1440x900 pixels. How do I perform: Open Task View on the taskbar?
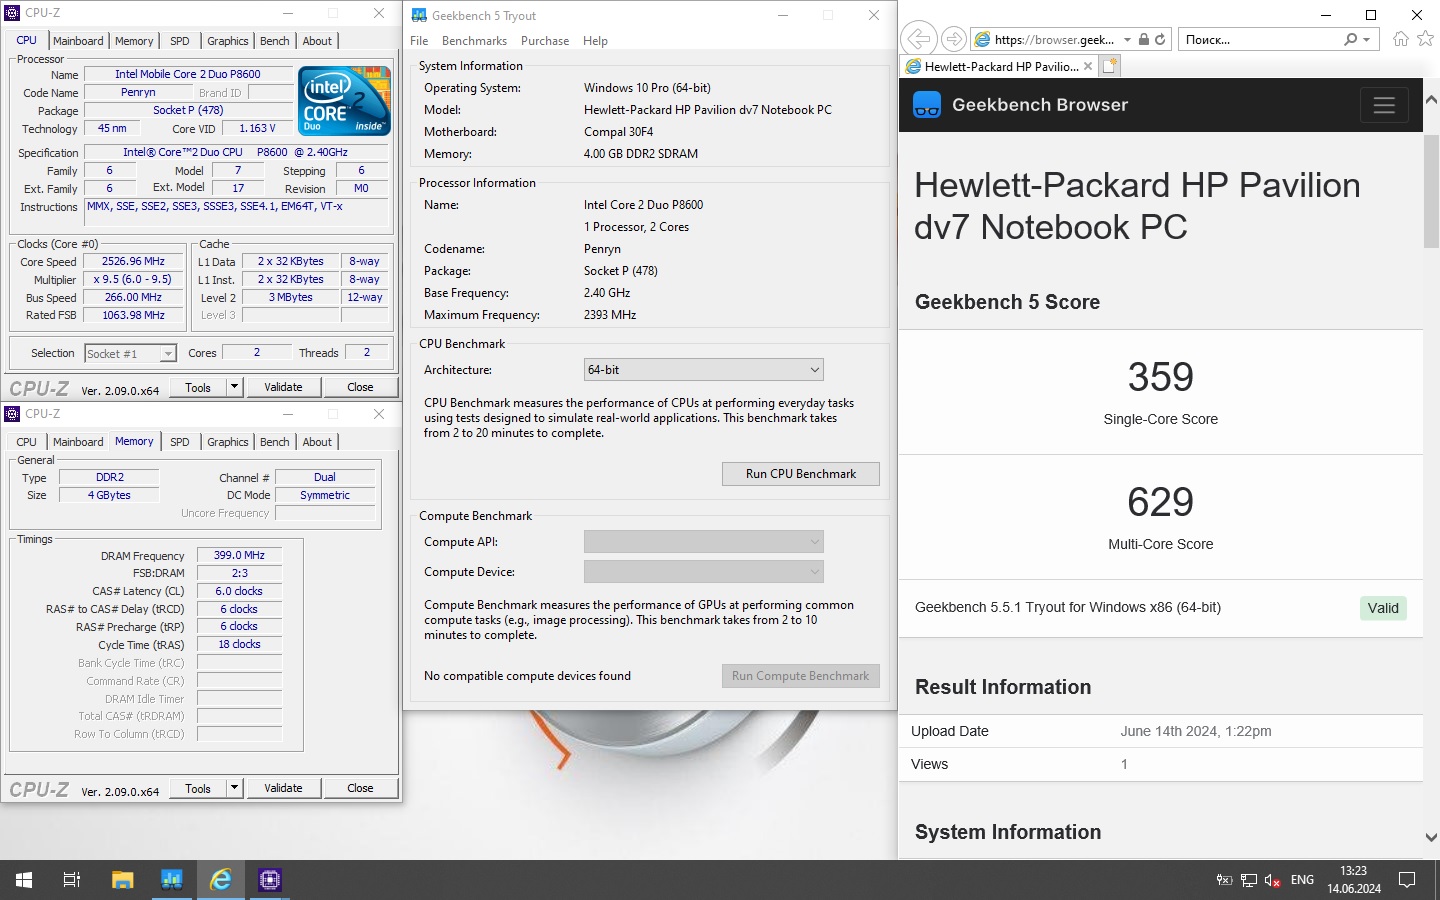point(72,880)
